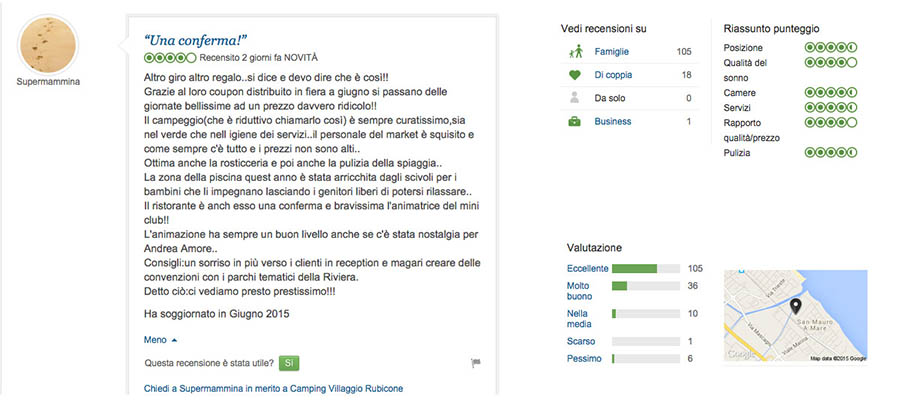Click the four-circle review rating bubbles
The image size is (900, 406).
click(170, 57)
